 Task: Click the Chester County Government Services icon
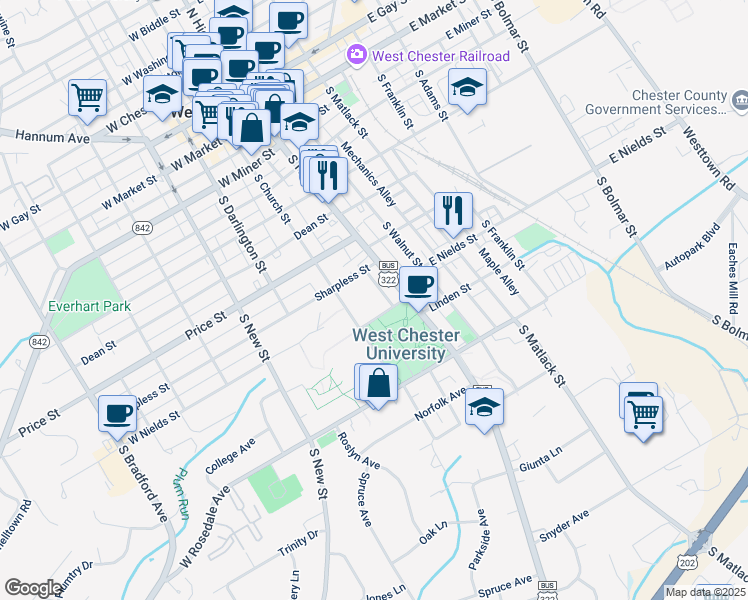point(740,101)
